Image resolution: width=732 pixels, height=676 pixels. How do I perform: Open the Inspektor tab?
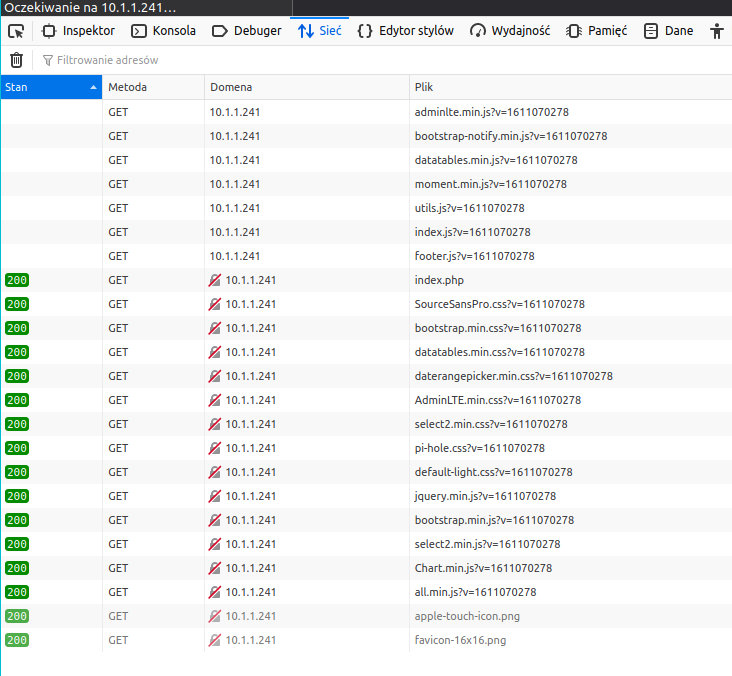(78, 31)
